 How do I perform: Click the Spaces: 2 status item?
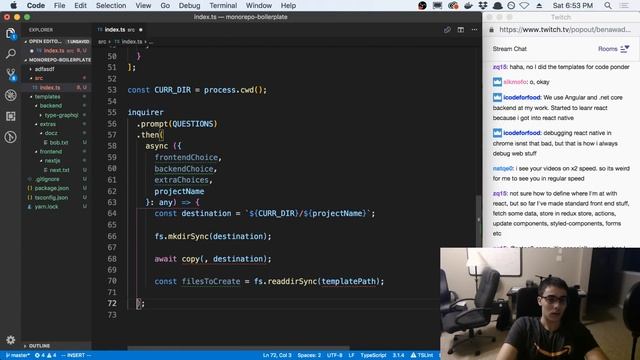coord(309,355)
